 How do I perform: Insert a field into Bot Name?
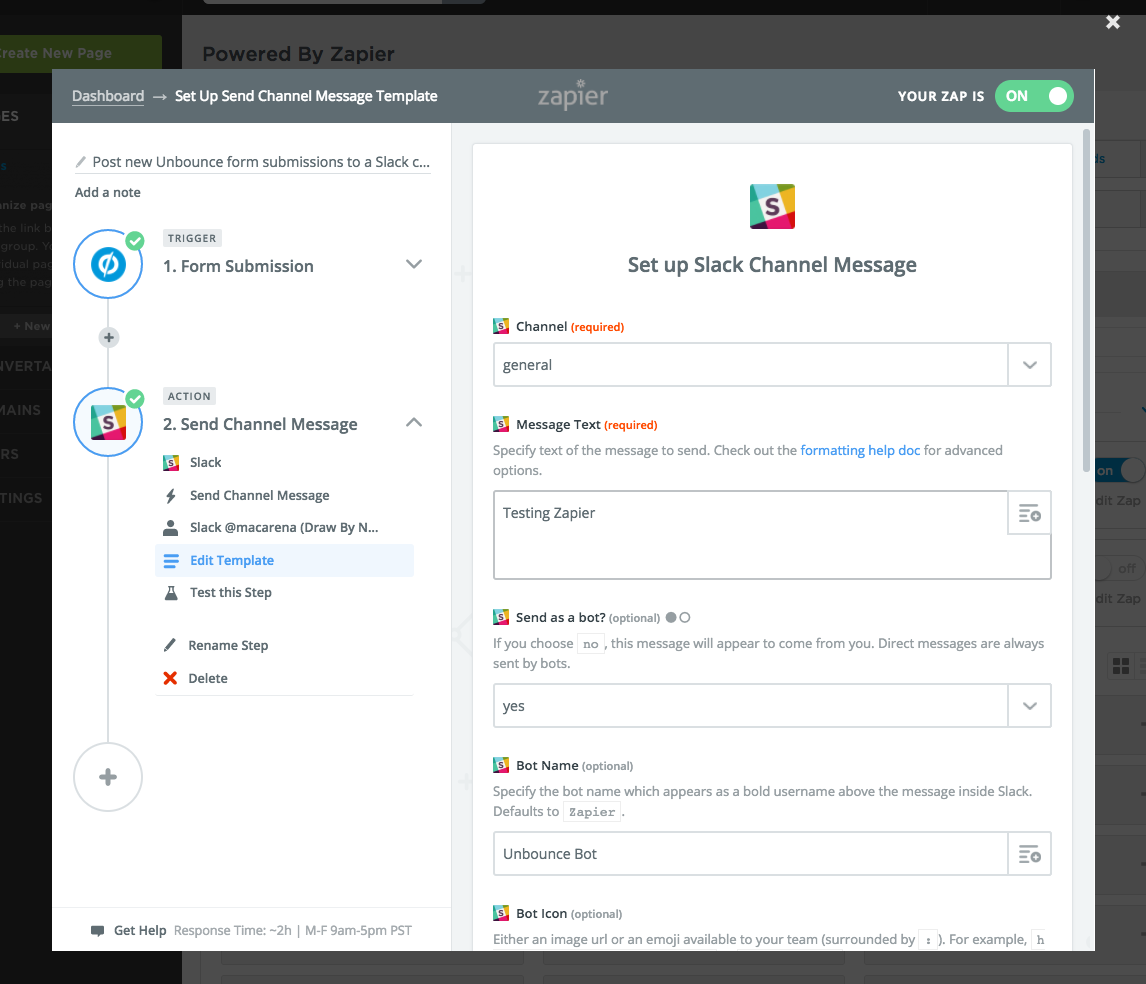[1029, 854]
